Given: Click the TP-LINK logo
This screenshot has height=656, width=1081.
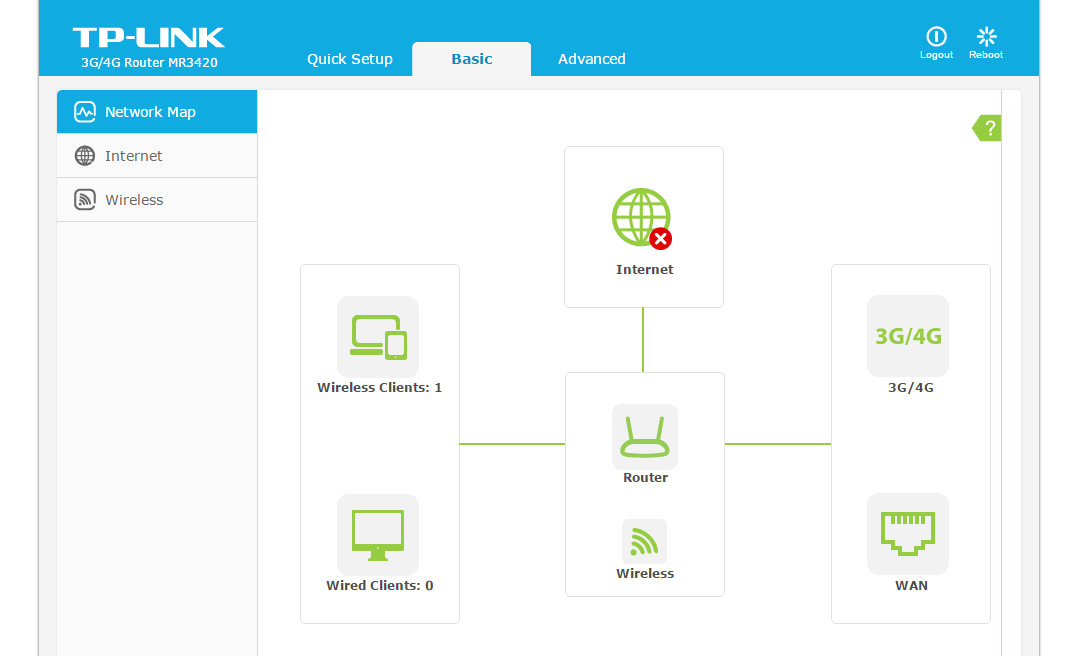Looking at the screenshot, I should [x=149, y=38].
